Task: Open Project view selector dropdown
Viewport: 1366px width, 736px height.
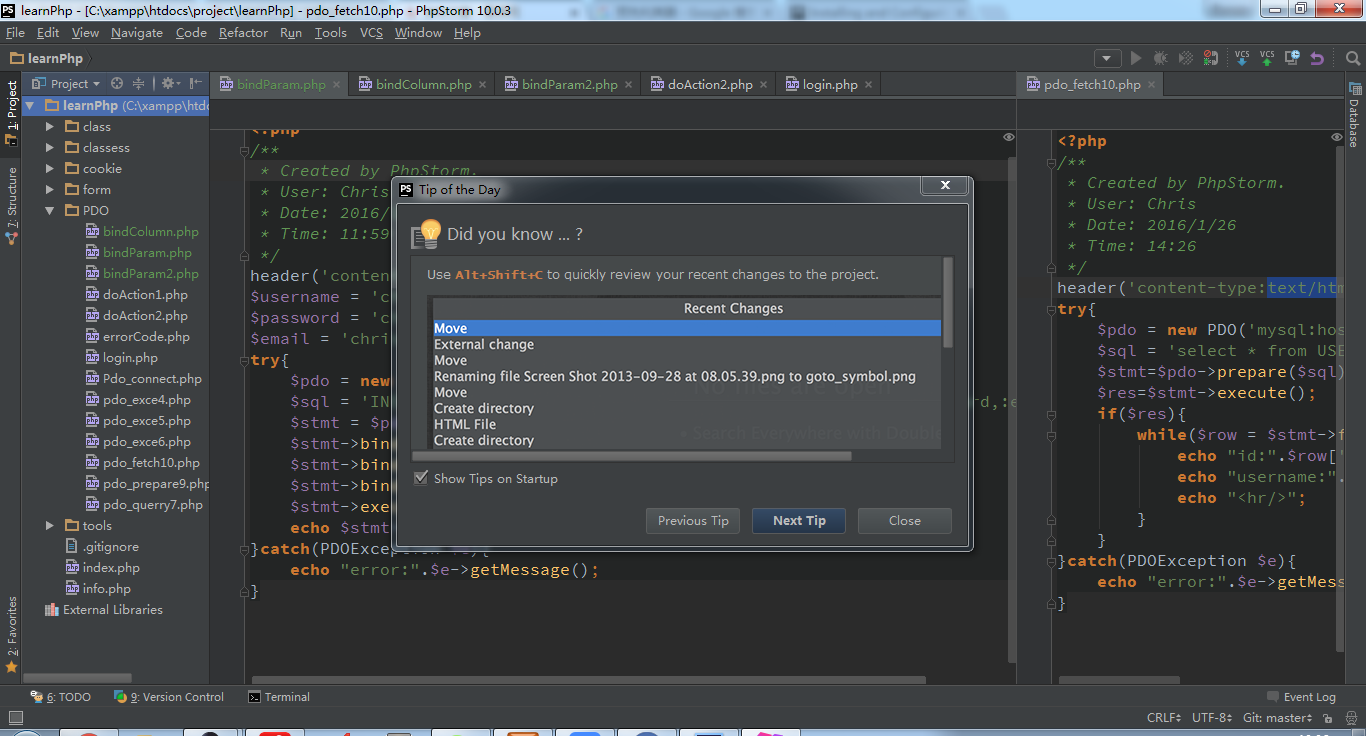Action: [x=65, y=84]
